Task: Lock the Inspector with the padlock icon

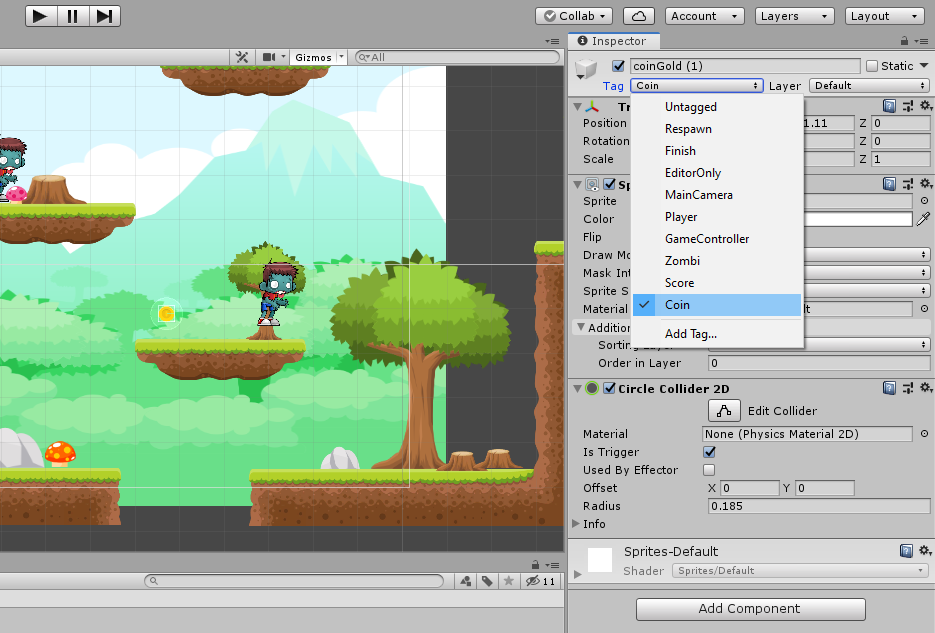Action: pyautogui.click(x=905, y=41)
